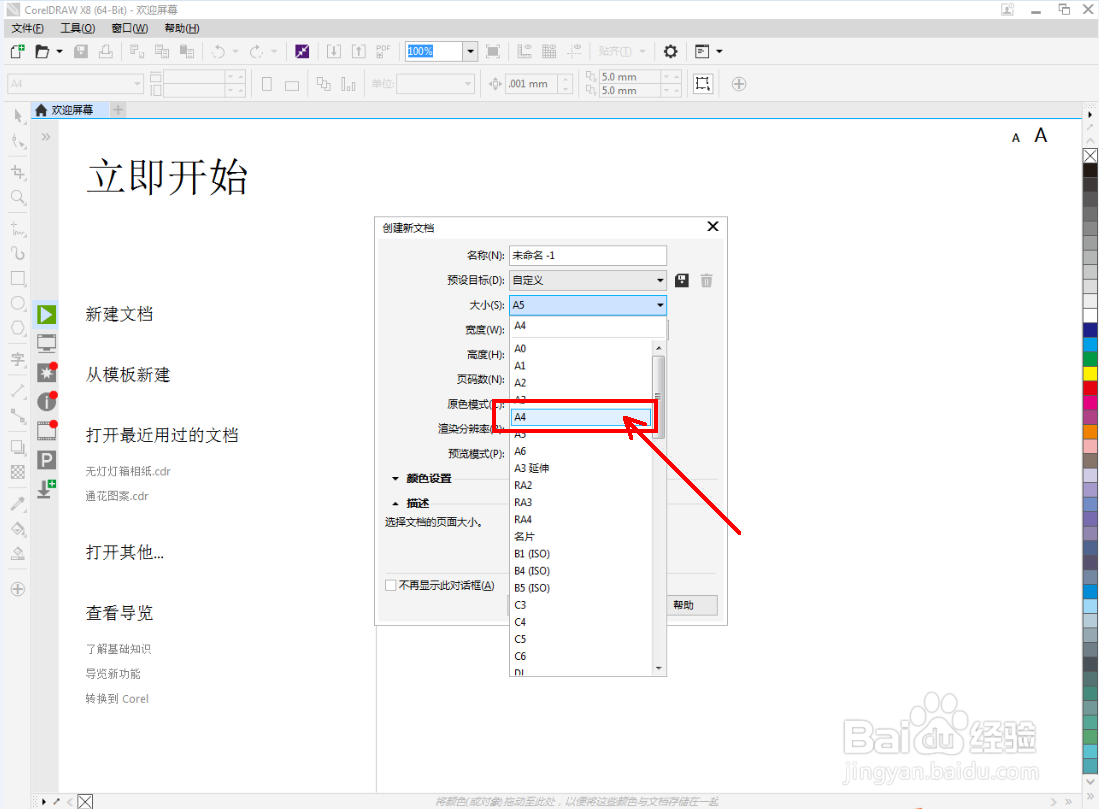Click the Get More download icon
Viewport: 1099px width, 809px height.
click(46, 489)
